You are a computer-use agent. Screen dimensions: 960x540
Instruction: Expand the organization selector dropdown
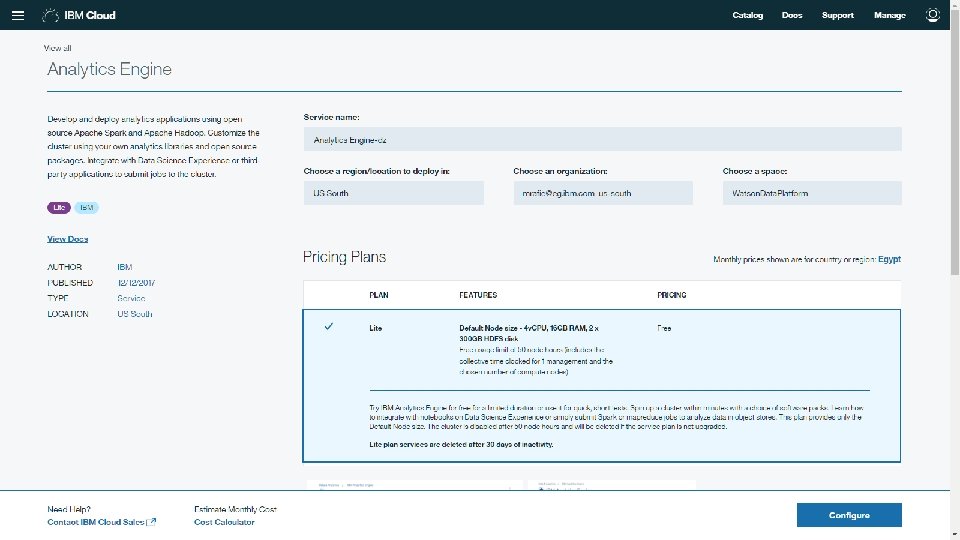point(602,193)
